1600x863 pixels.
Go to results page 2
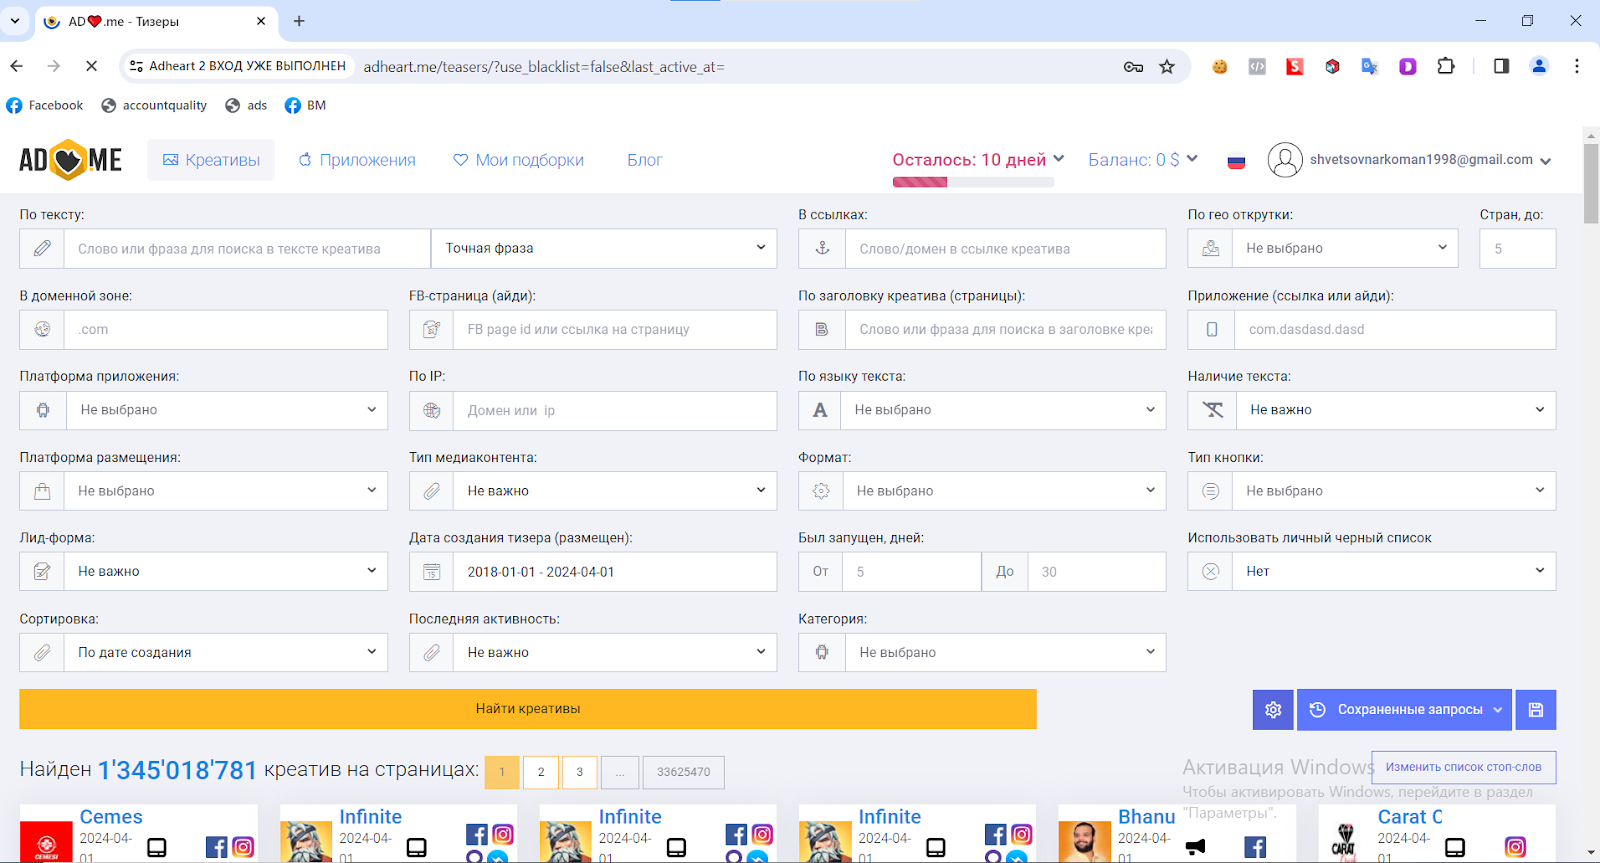pos(541,772)
